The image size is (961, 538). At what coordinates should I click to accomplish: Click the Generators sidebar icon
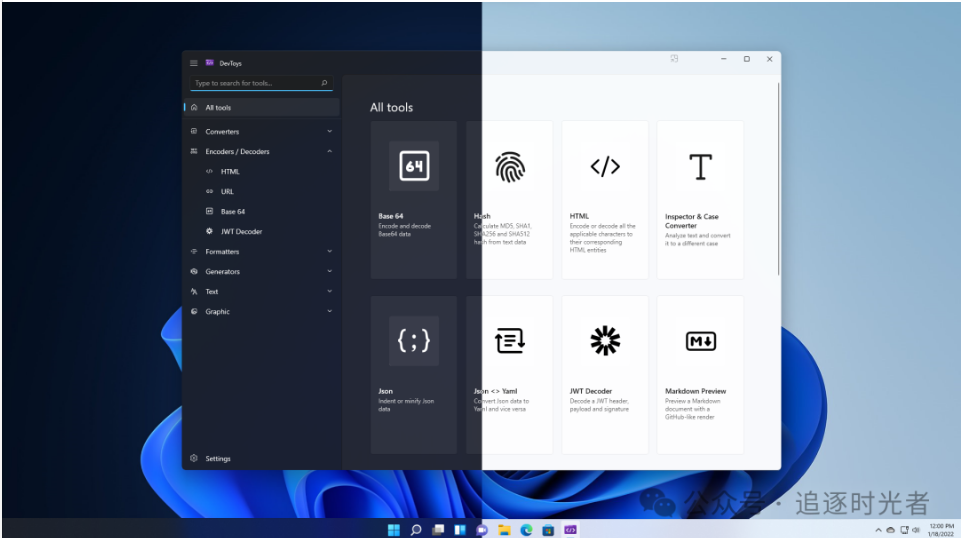pos(194,271)
